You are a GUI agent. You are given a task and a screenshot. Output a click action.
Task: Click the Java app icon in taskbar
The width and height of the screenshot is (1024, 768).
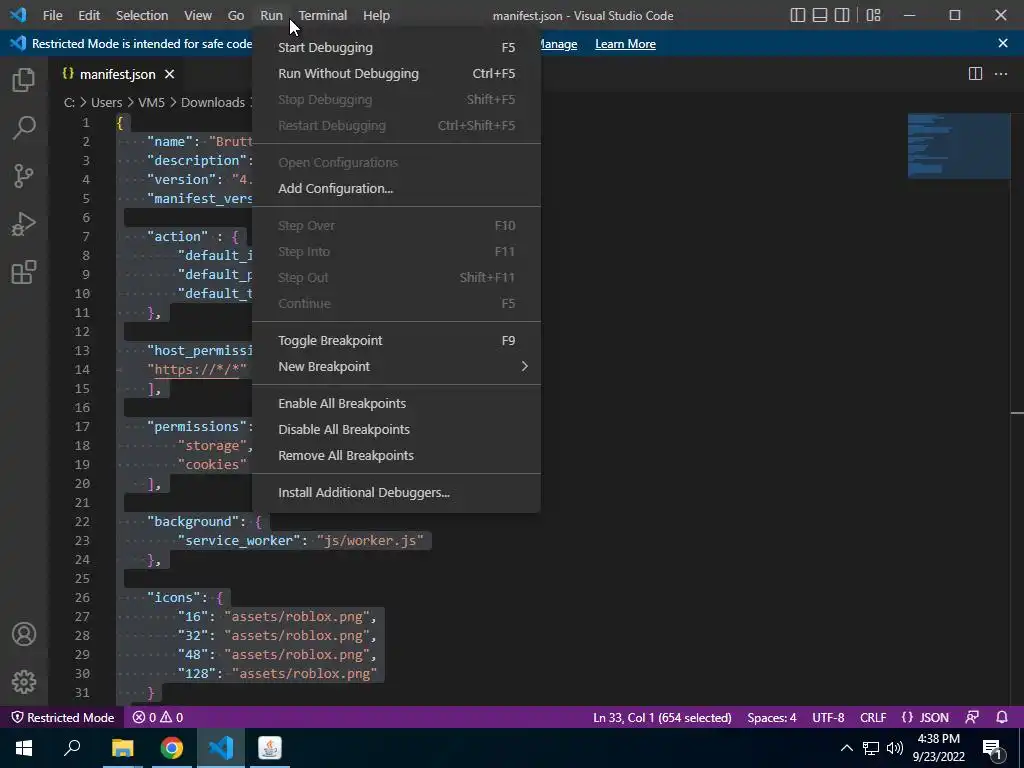click(x=270, y=748)
